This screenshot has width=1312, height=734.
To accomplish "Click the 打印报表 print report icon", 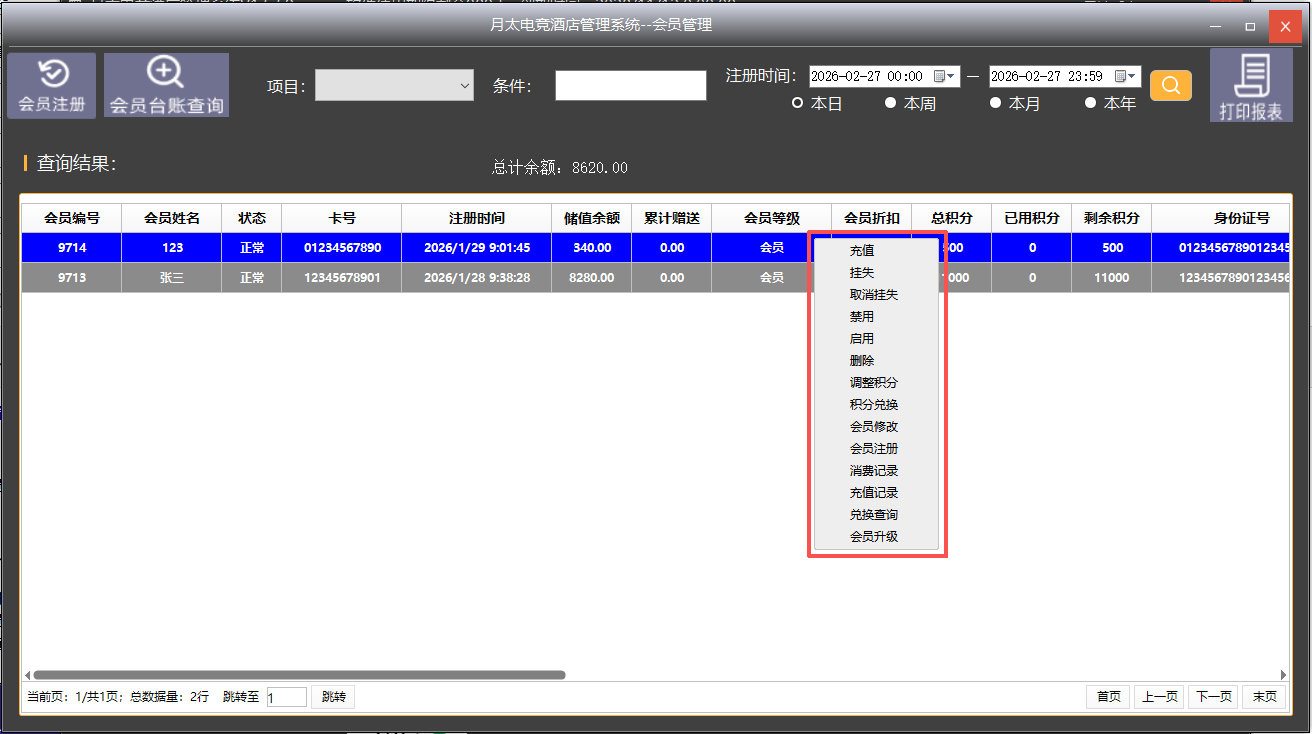I will click(x=1250, y=87).
